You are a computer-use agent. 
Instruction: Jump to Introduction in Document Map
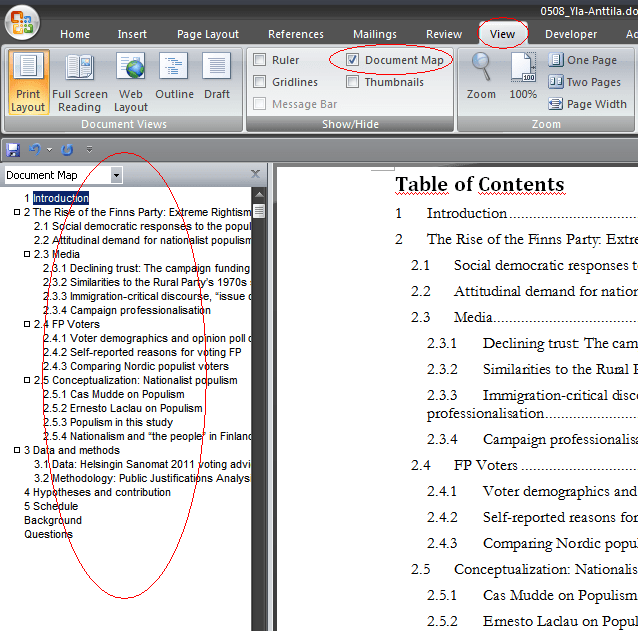(61, 198)
